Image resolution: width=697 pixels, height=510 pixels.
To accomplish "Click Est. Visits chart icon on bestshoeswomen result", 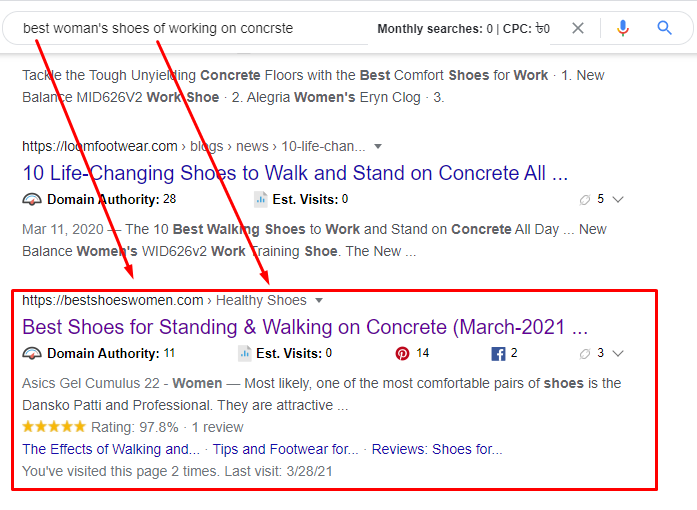I will [245, 353].
